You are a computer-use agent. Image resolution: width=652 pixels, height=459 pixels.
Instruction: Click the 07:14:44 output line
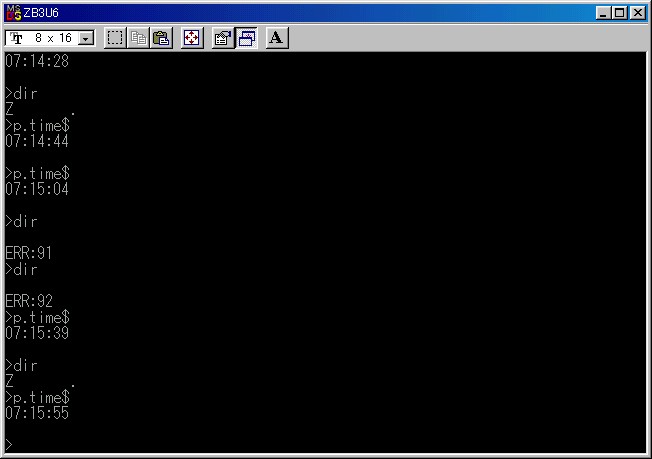tap(37, 141)
